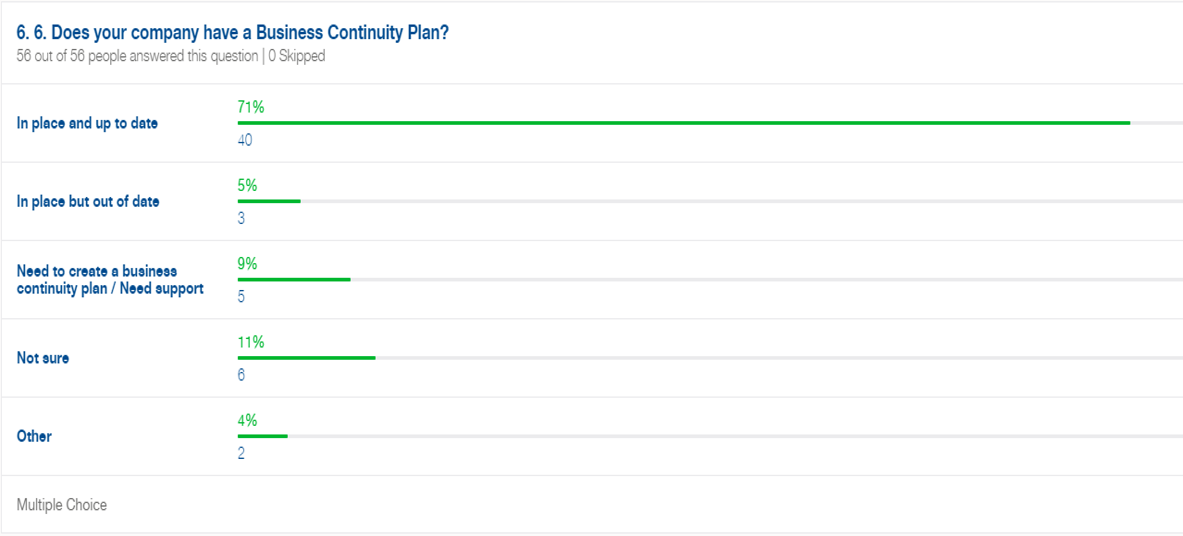Click the 'Multiple Choice' question type label
This screenshot has height=536, width=1183.
click(x=62, y=505)
